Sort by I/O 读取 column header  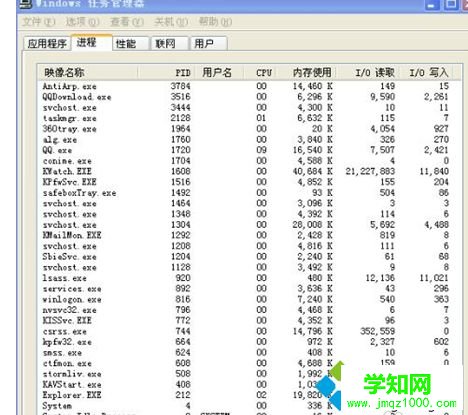pos(369,72)
